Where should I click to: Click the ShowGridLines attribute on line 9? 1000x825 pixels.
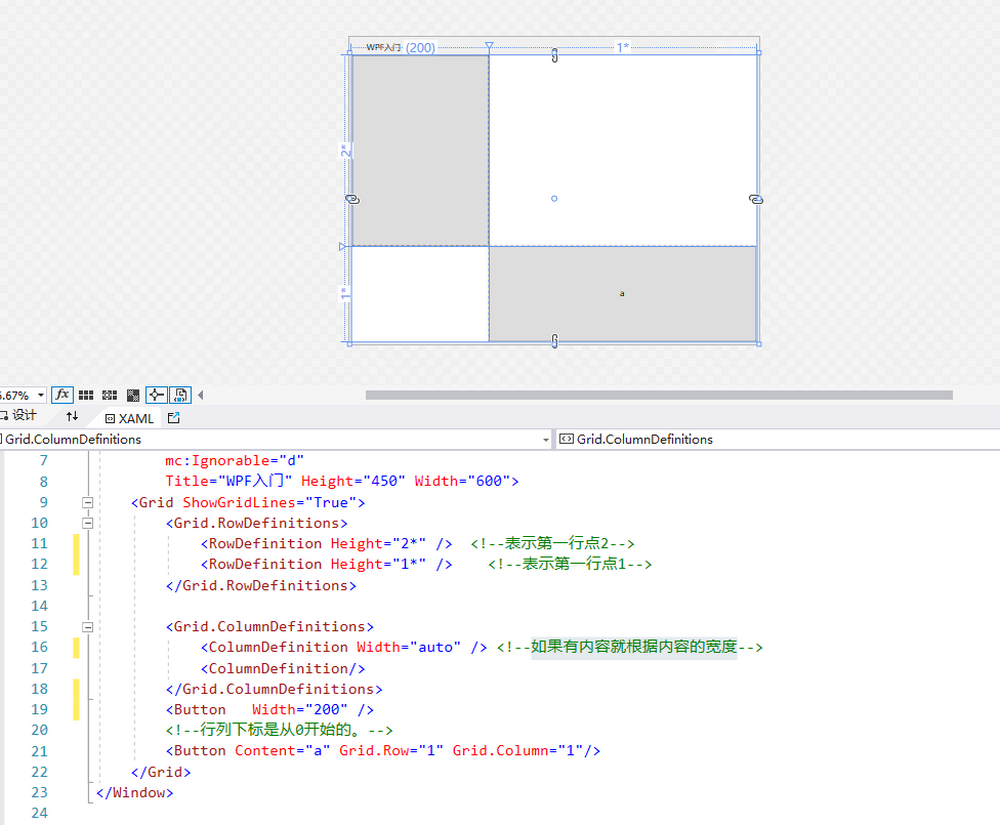[270, 502]
